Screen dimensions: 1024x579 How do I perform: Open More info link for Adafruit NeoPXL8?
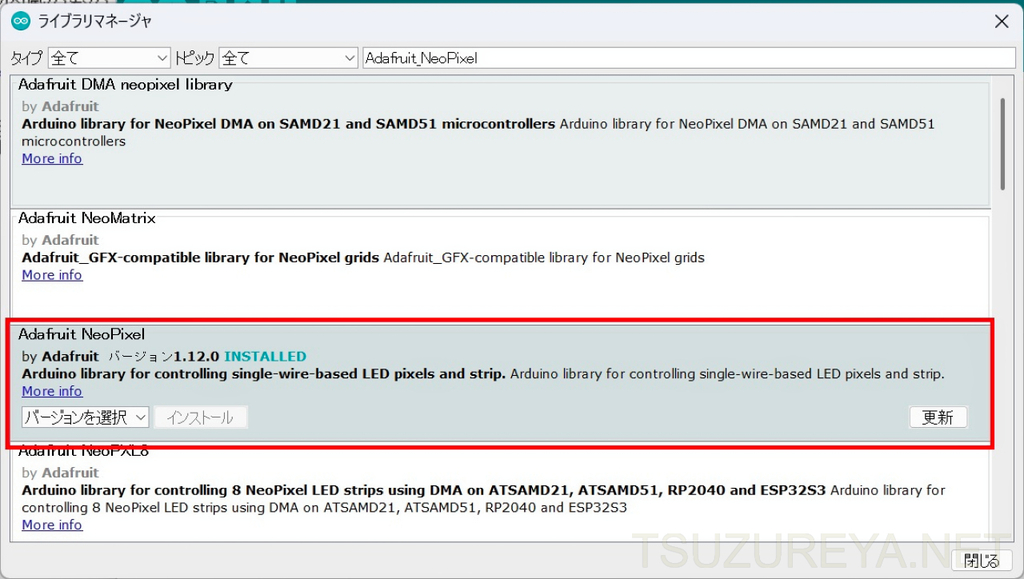[x=52, y=525]
